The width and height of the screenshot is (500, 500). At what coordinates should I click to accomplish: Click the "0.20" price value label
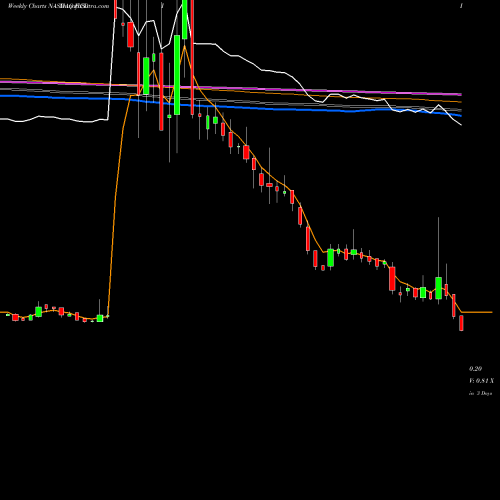[x=475, y=369]
